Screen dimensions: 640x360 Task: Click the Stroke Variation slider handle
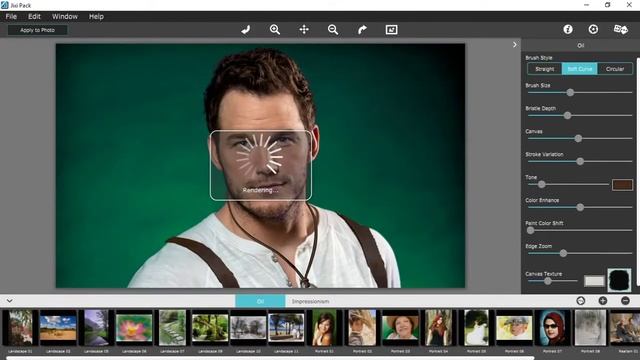580,162
